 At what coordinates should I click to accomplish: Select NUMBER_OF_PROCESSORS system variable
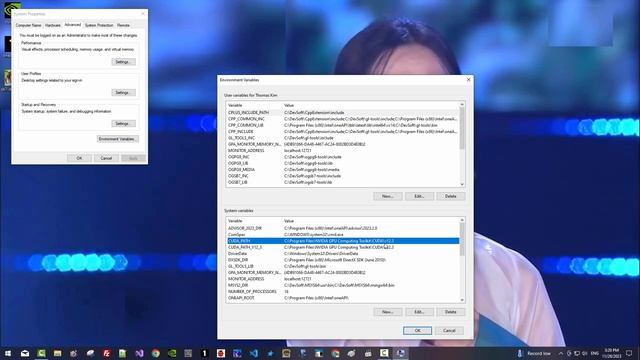pyautogui.click(x=343, y=291)
